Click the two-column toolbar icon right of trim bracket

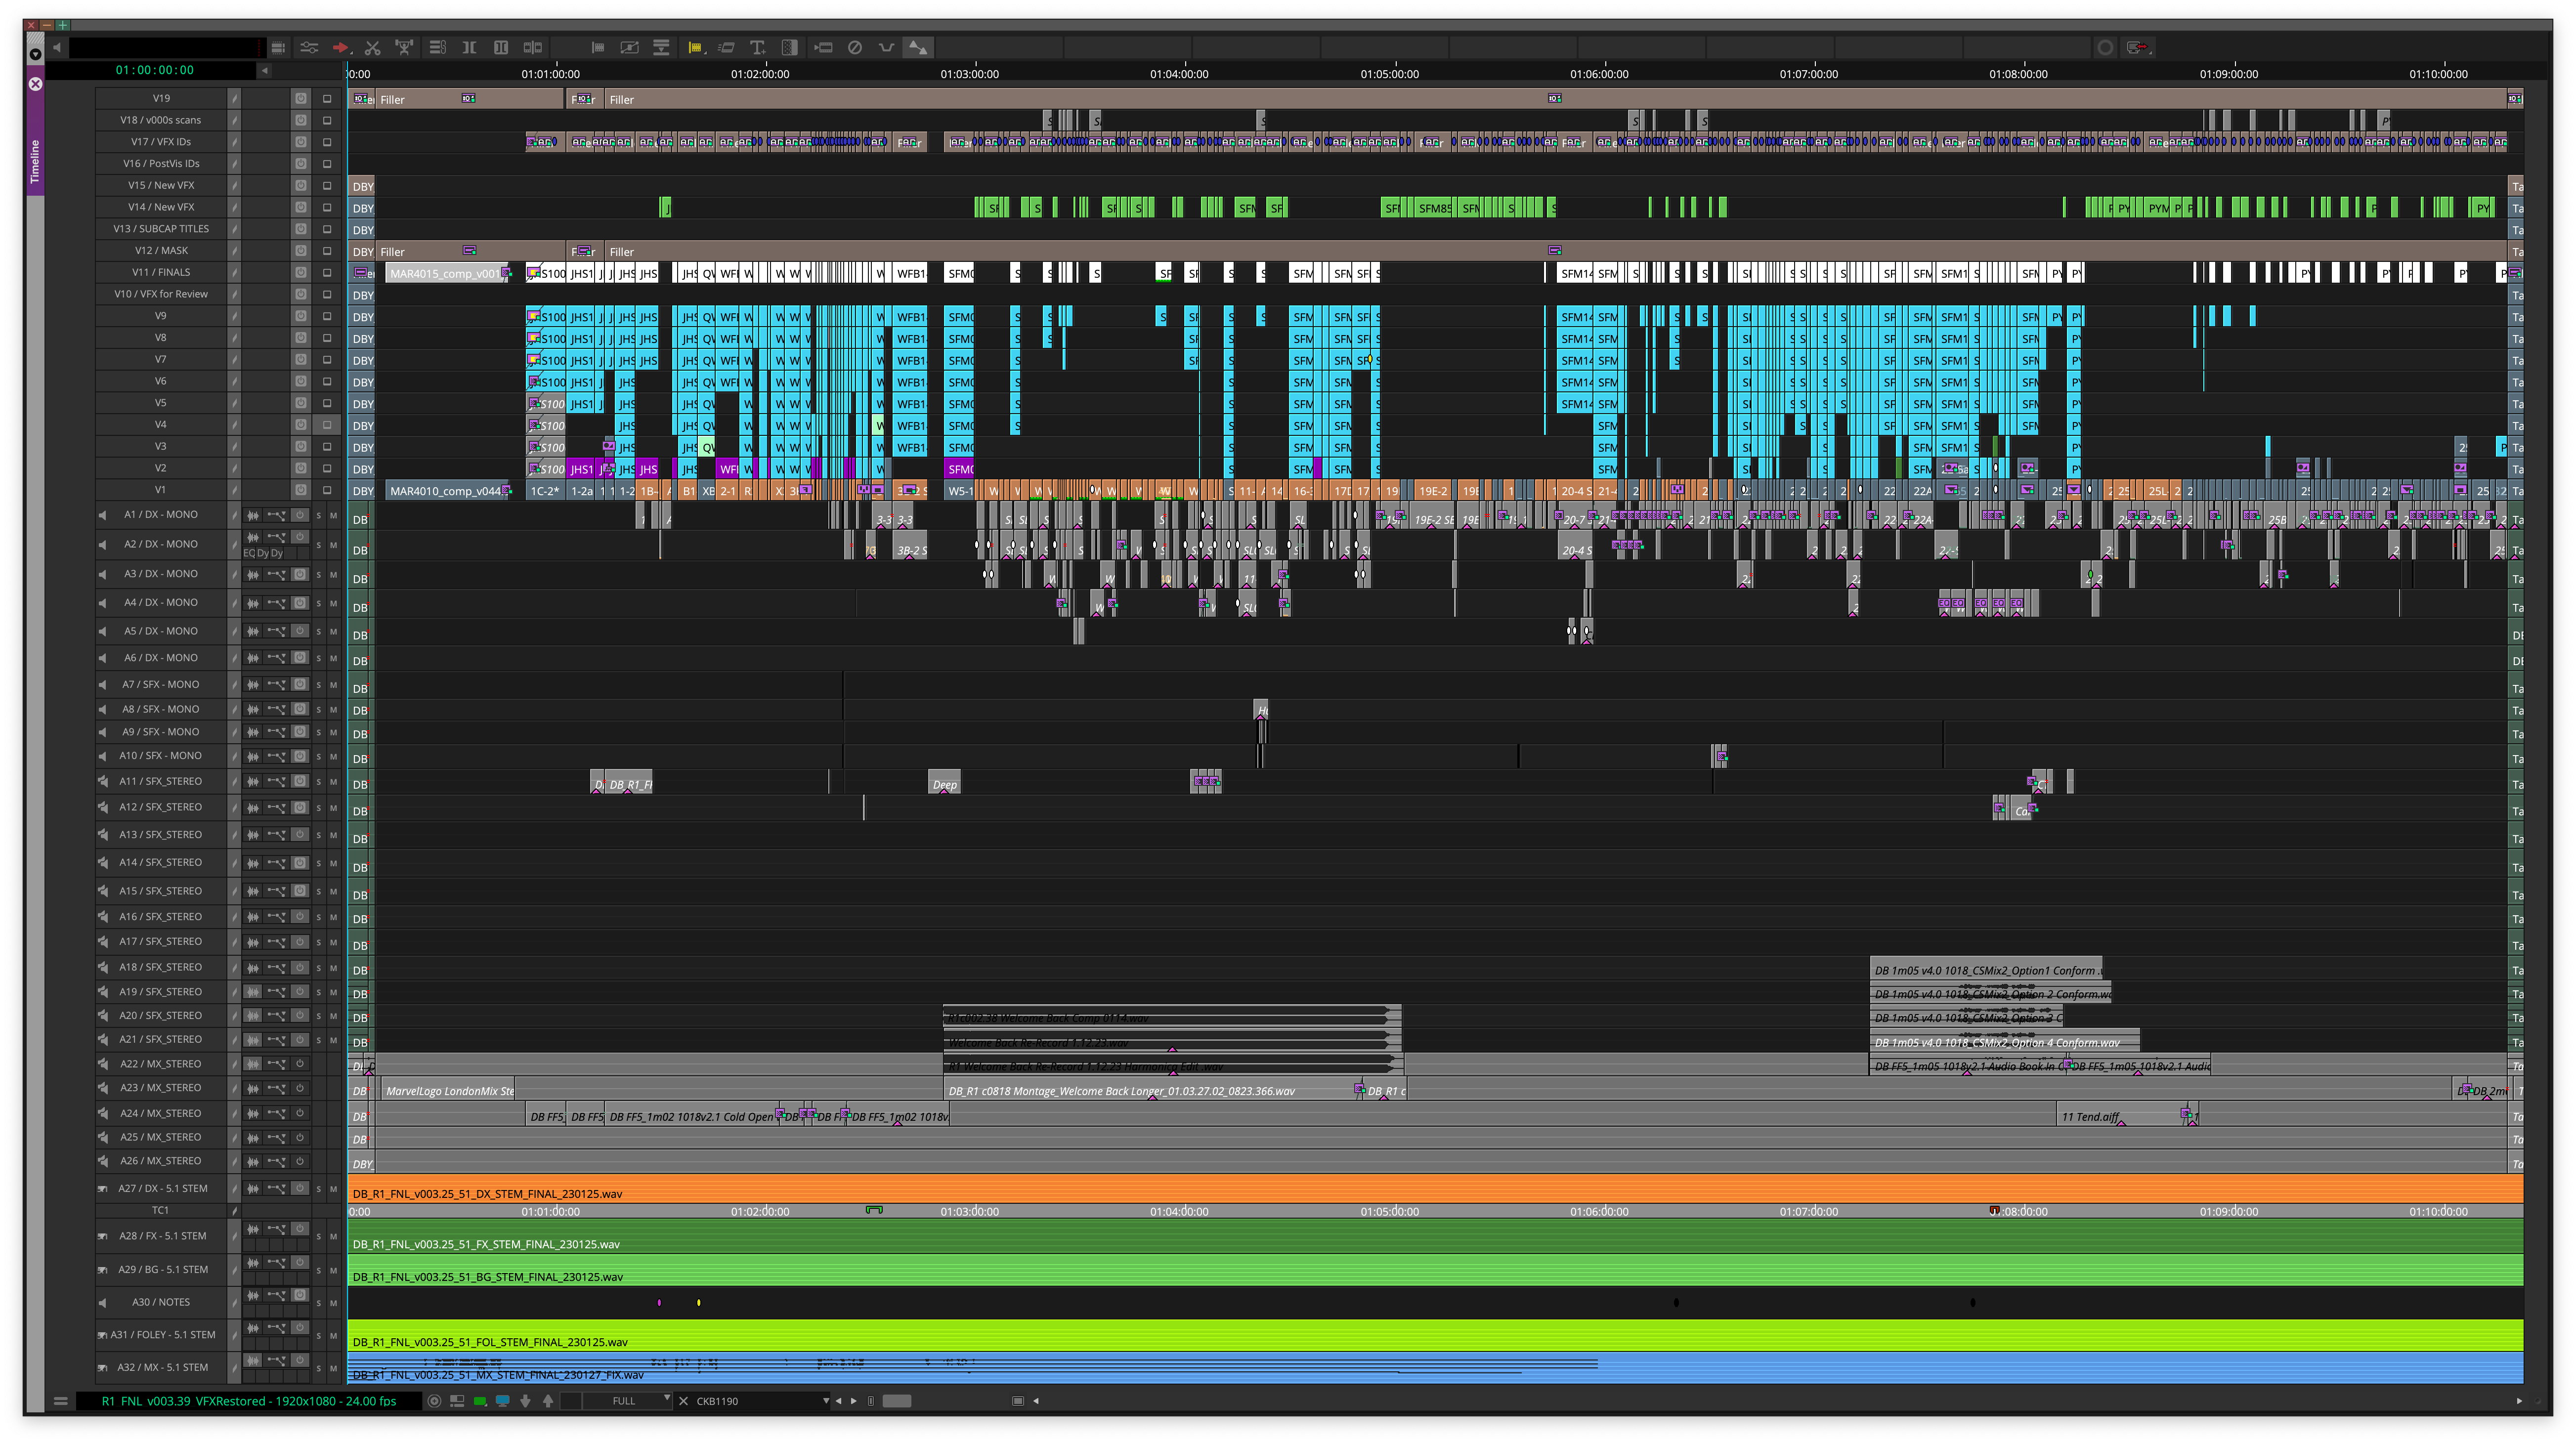[501, 47]
